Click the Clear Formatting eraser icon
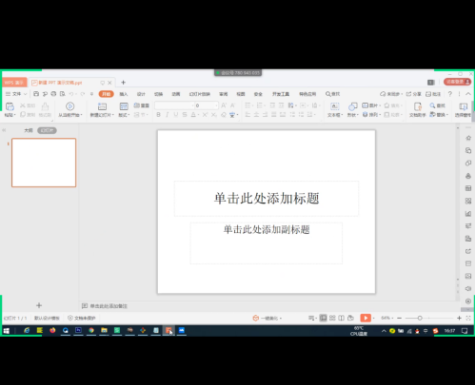The width and height of the screenshot is (475, 385). click(x=223, y=115)
